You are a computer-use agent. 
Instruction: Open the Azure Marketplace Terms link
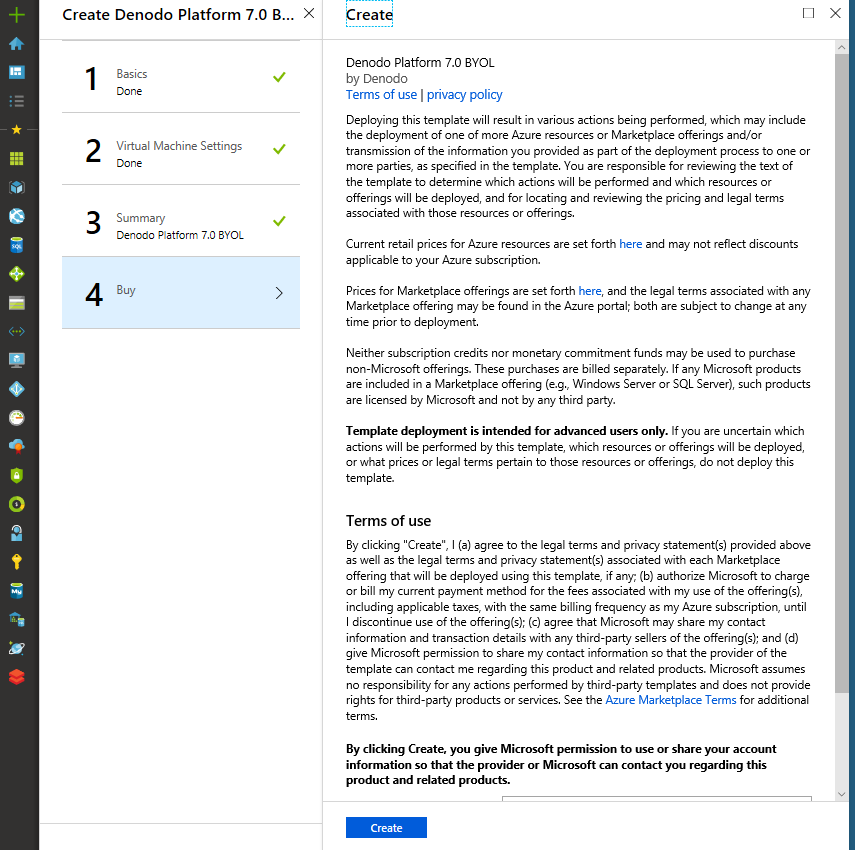[x=671, y=700]
